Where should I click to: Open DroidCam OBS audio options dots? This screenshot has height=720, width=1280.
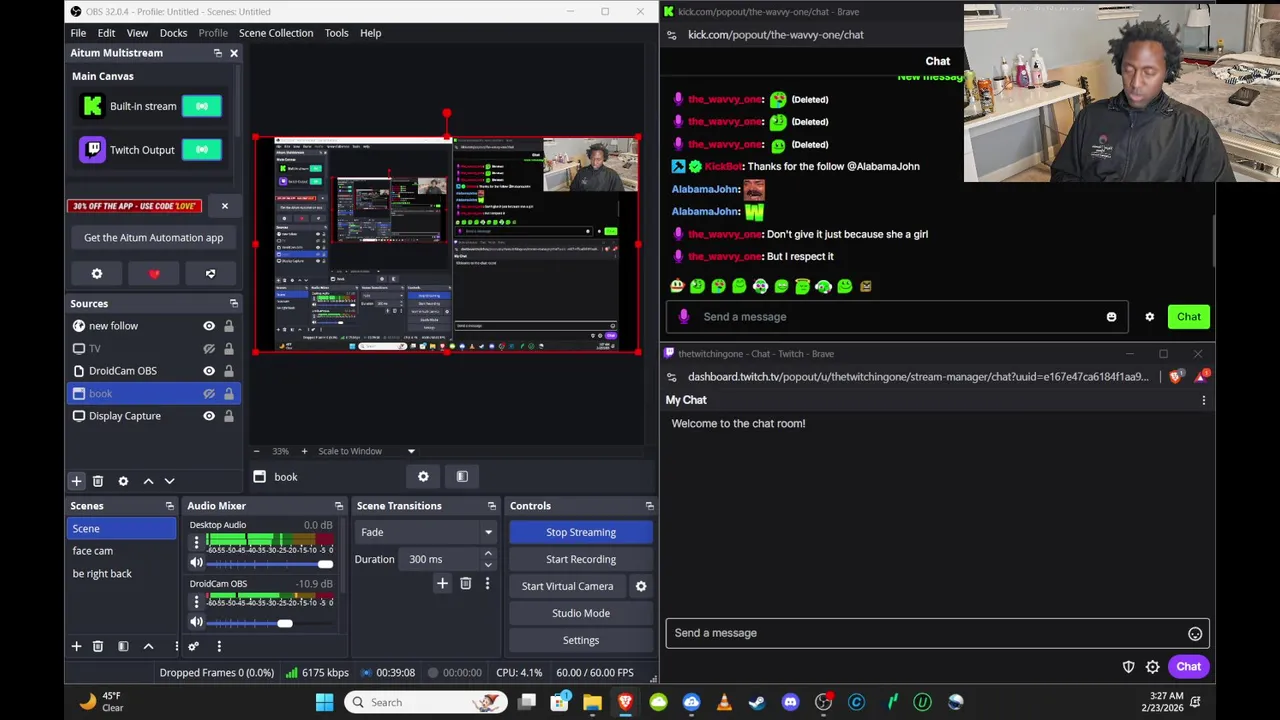(197, 601)
